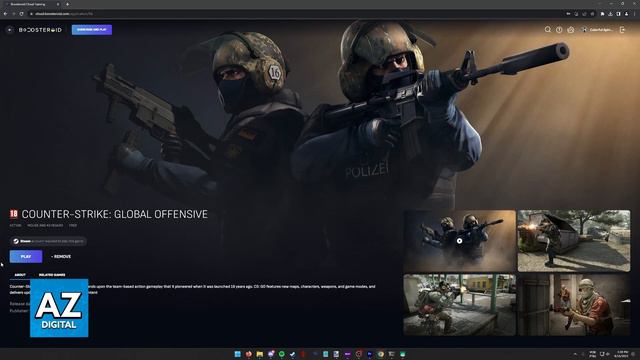
Task: Click the Remove button next to Play
Action: tap(61, 256)
